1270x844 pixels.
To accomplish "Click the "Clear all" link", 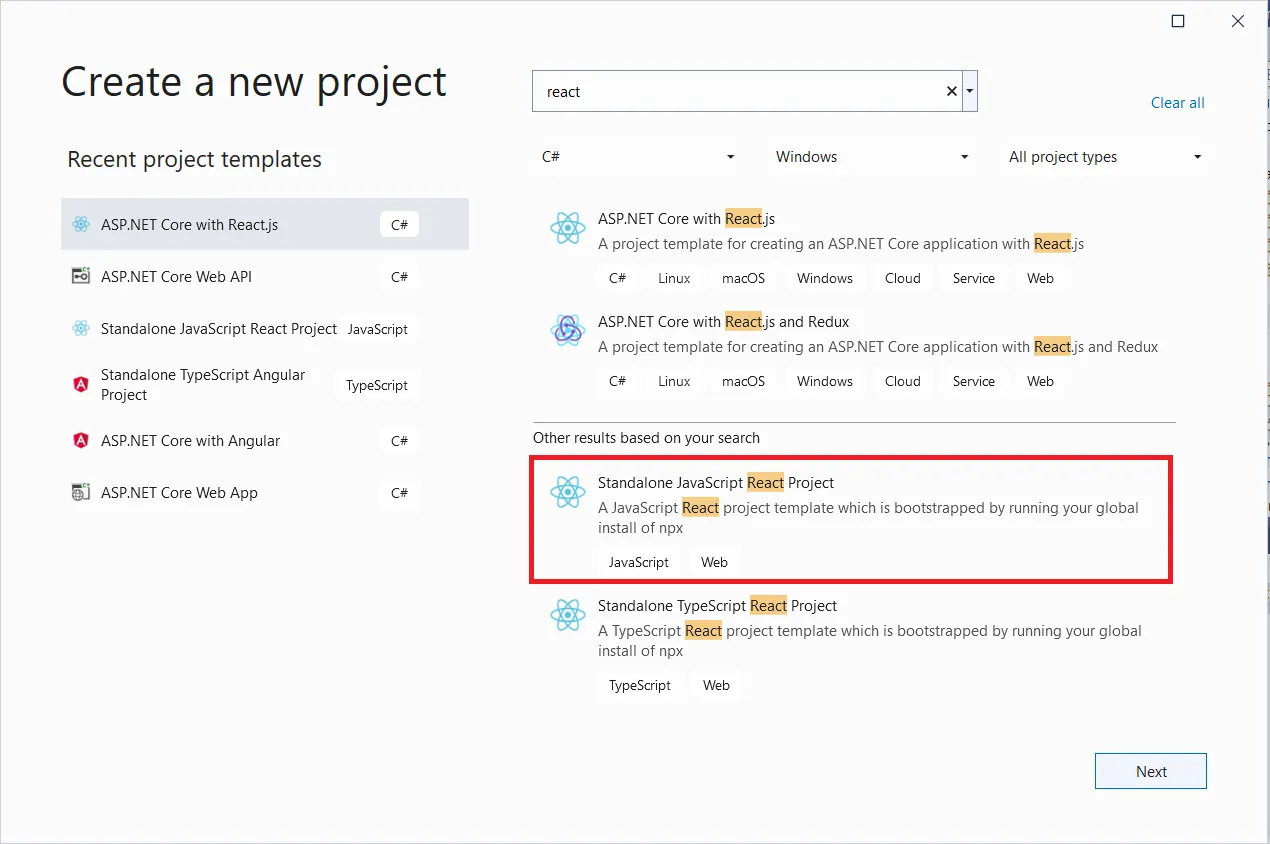I will (x=1177, y=102).
